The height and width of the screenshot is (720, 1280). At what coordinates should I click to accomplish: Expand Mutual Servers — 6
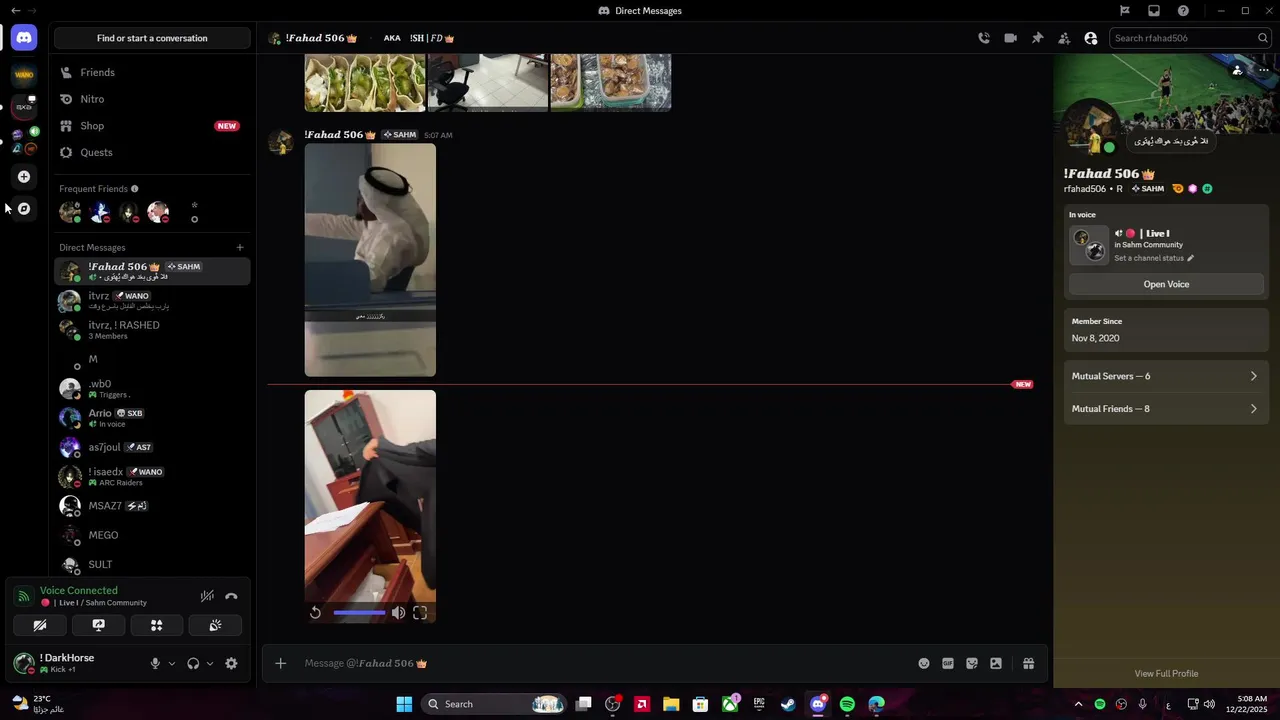1166,376
